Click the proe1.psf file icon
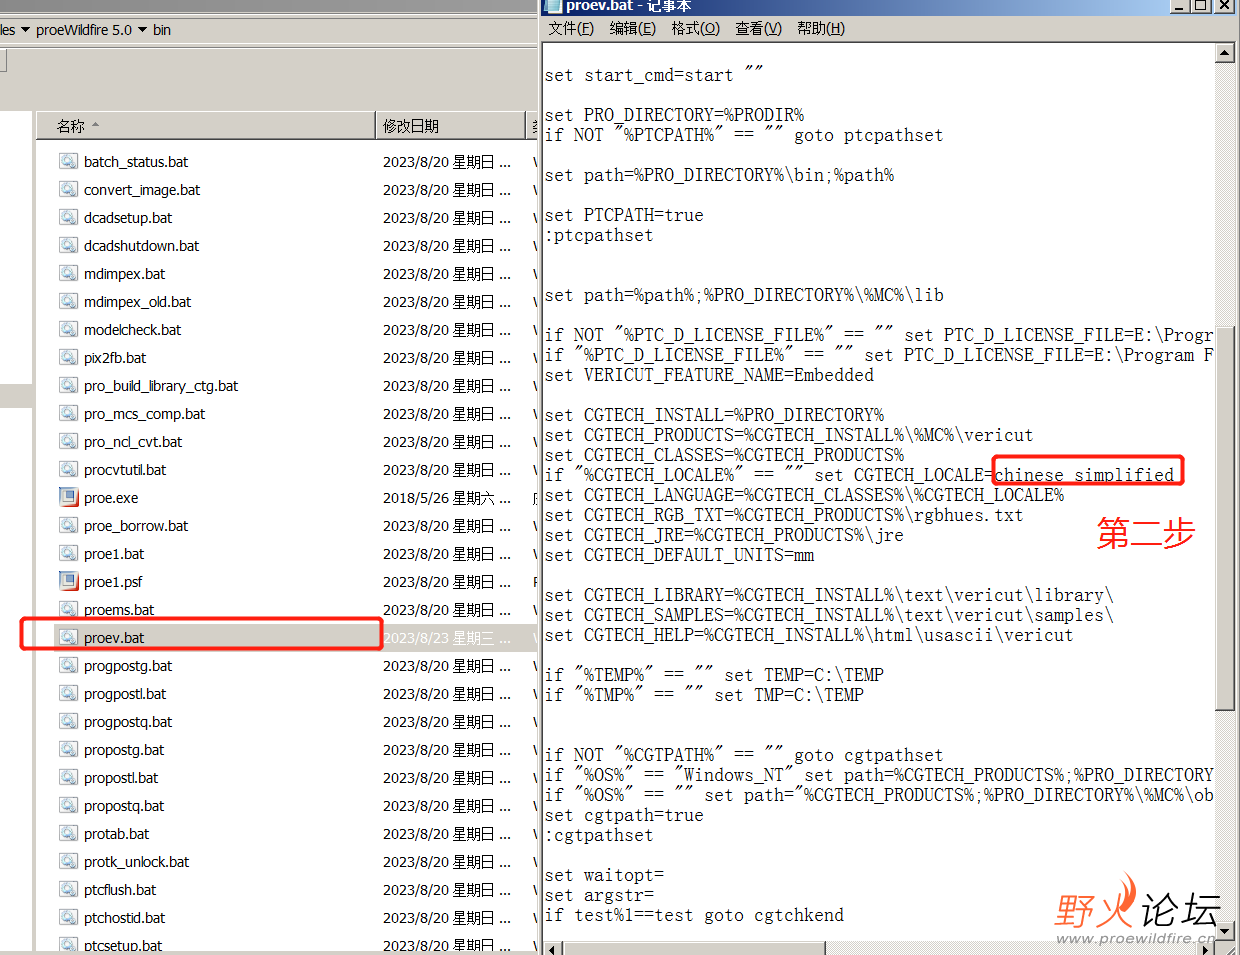This screenshot has width=1240, height=955. pyautogui.click(x=68, y=581)
